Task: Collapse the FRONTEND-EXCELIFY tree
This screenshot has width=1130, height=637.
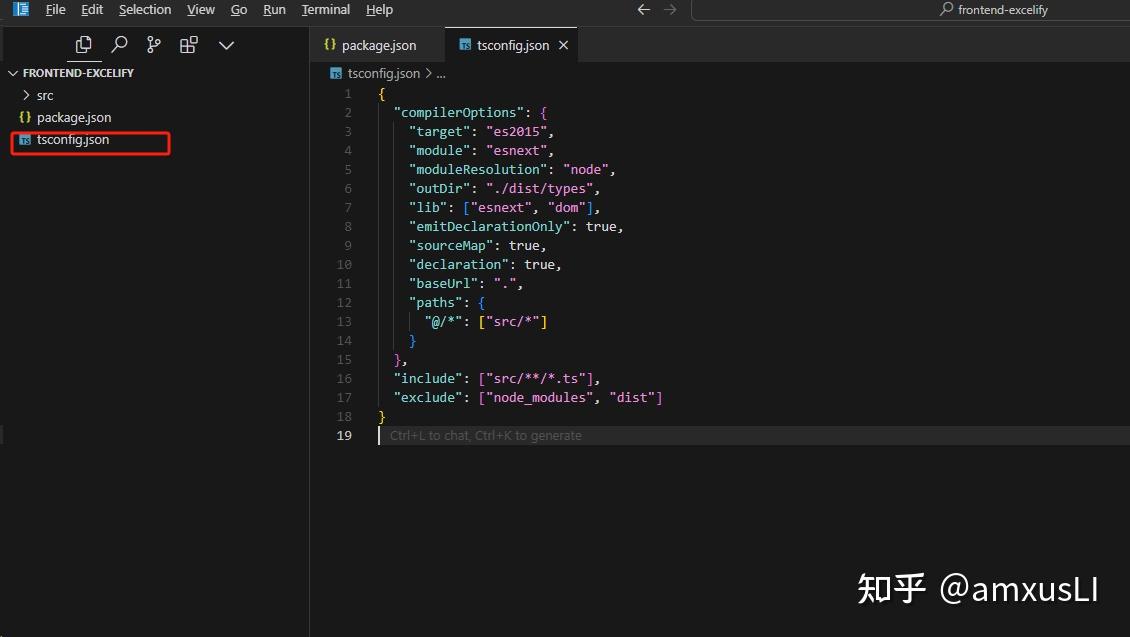Action: [13, 72]
